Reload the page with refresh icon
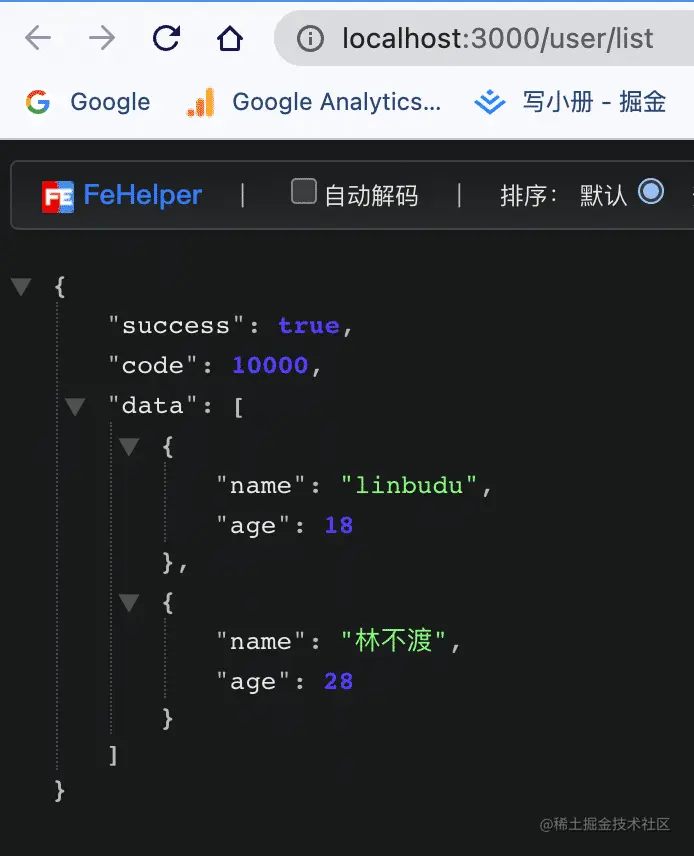 click(166, 38)
